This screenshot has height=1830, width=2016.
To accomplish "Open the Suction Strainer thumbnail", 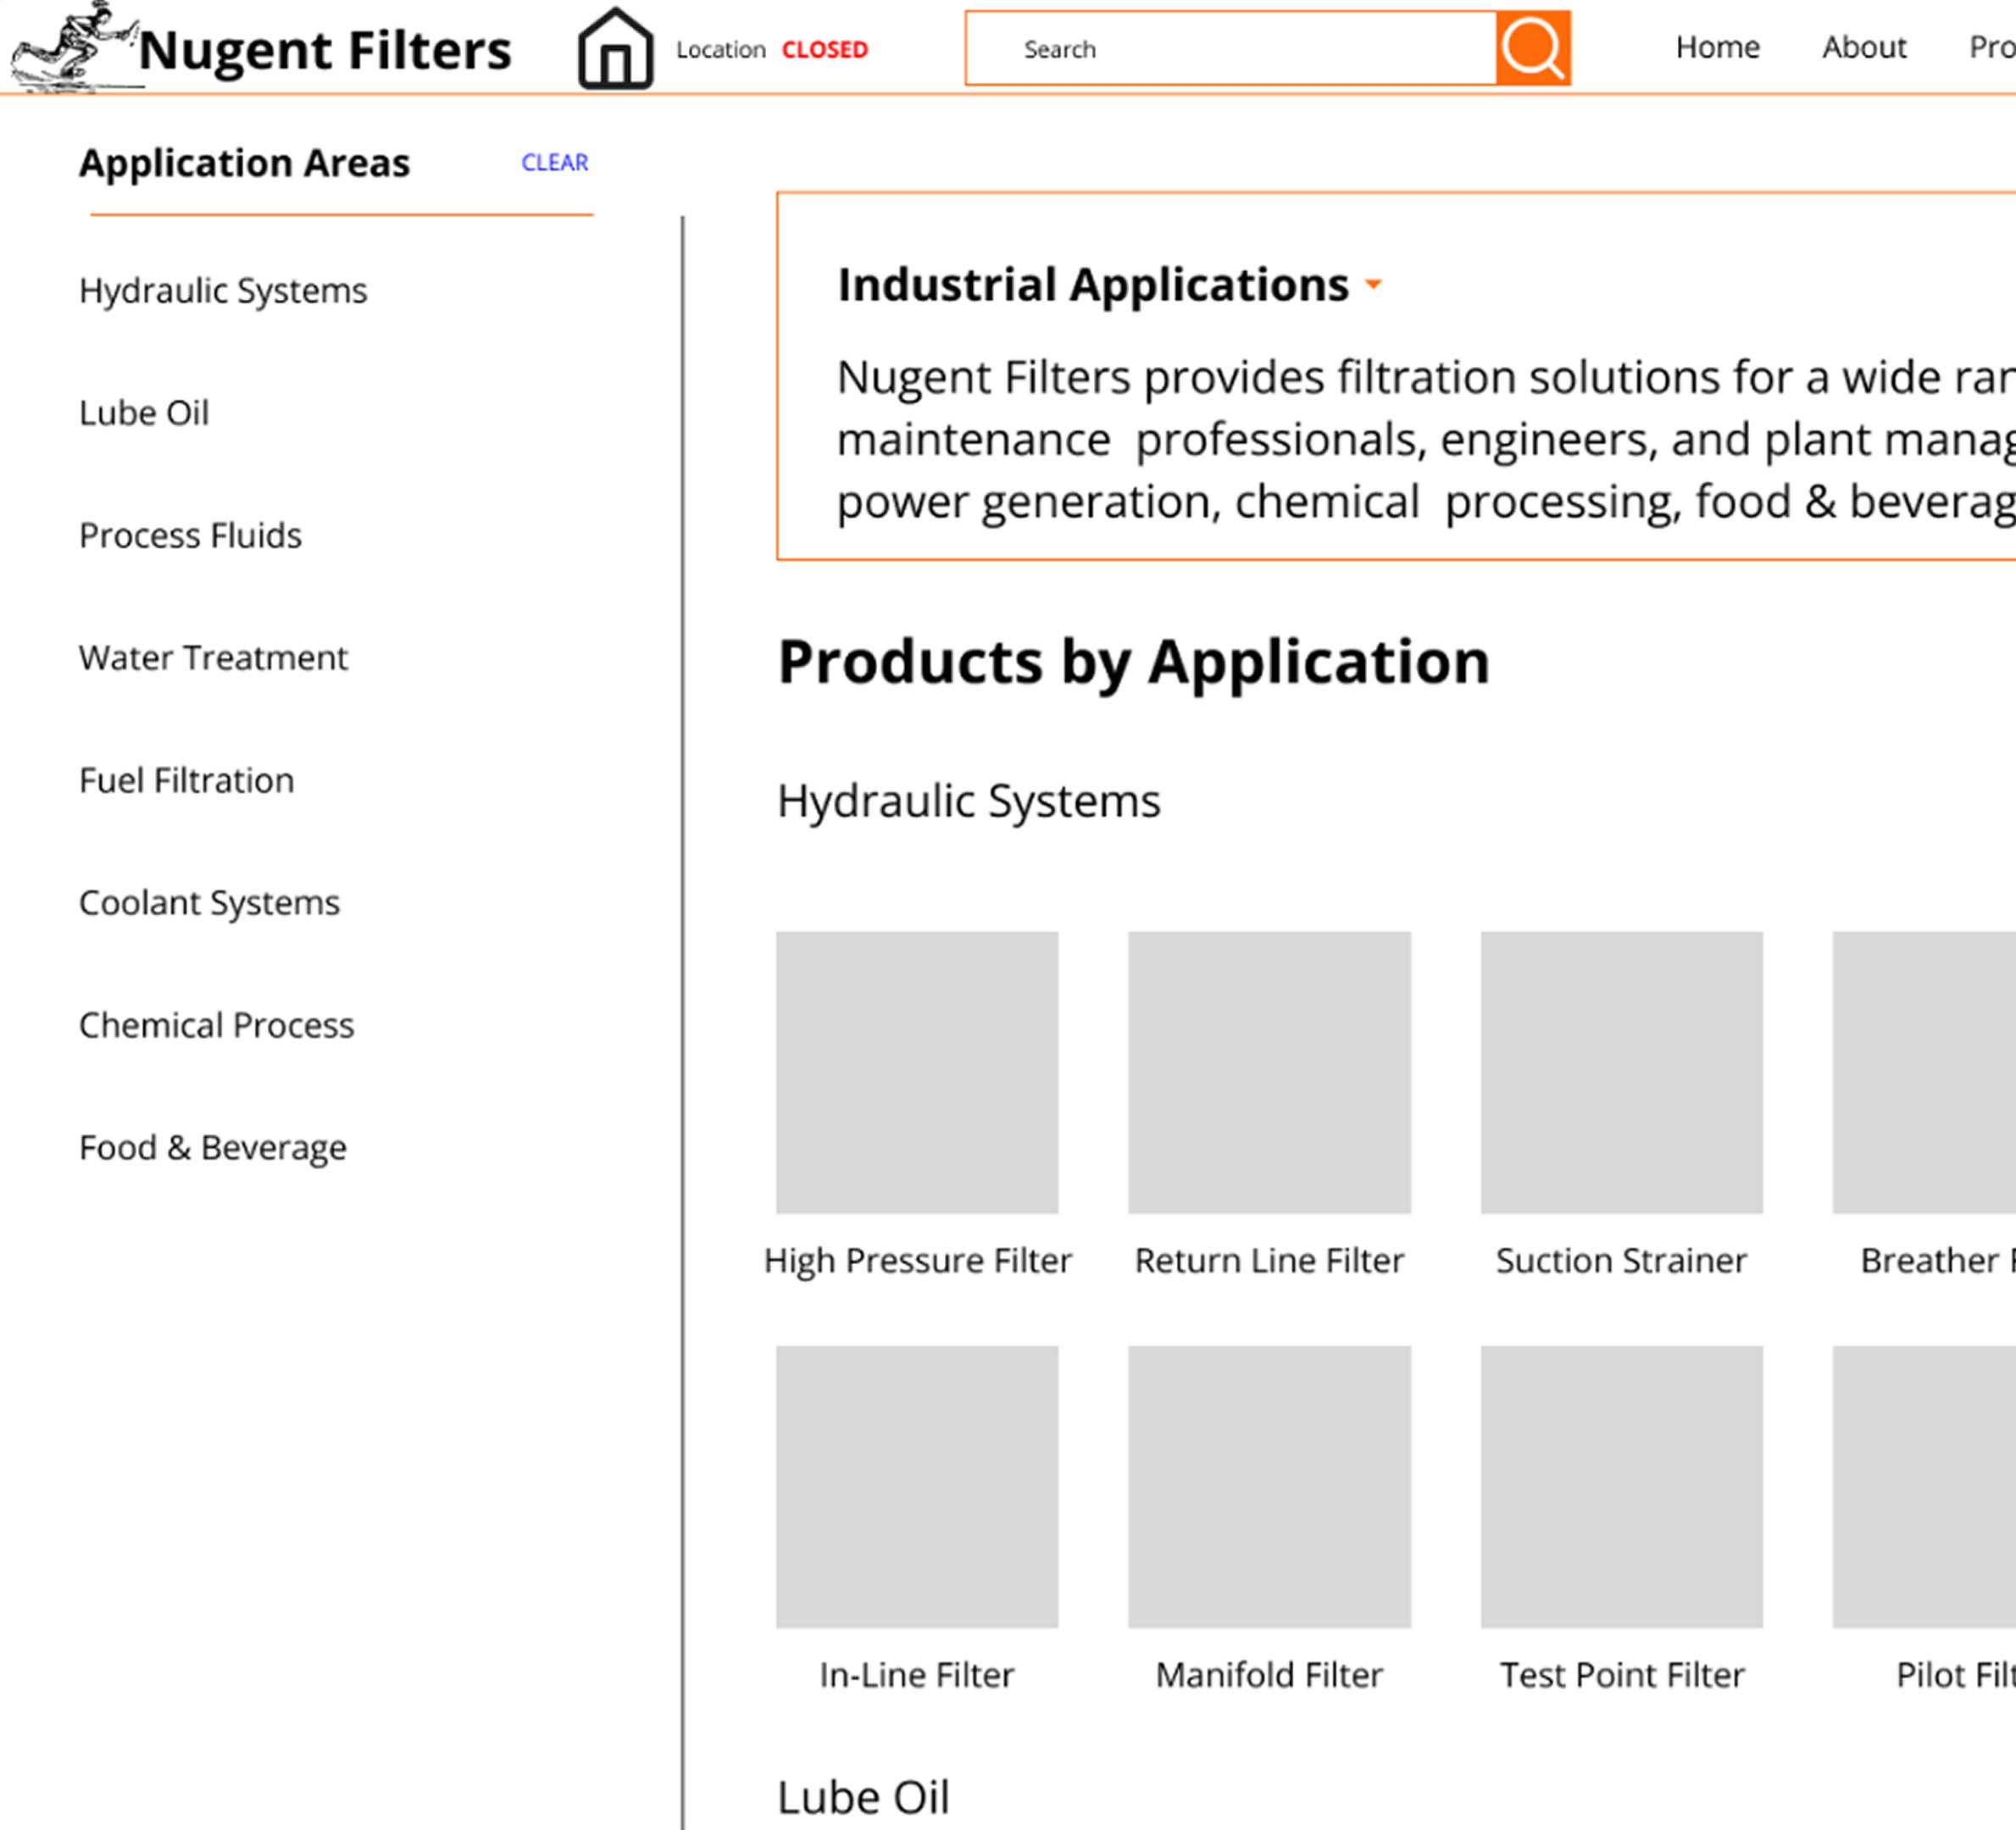I will click(1621, 1073).
